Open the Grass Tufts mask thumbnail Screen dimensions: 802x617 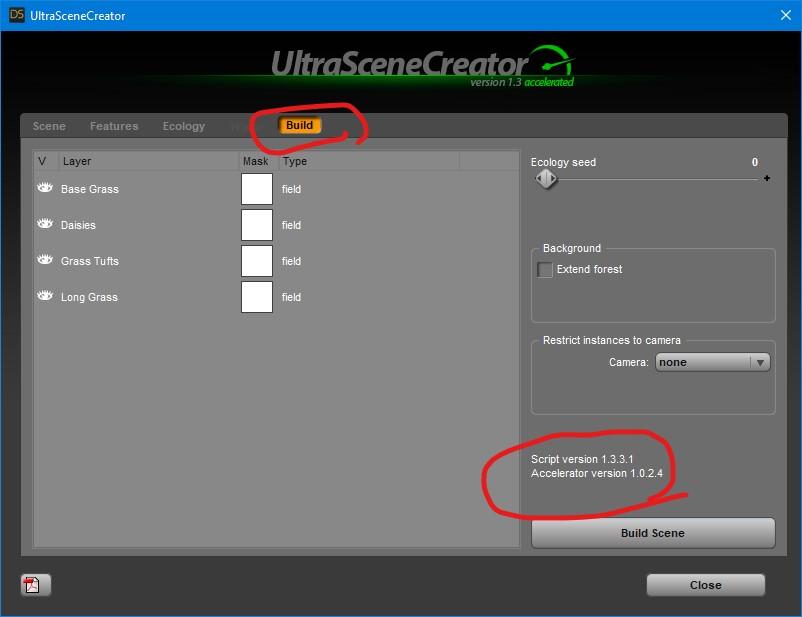point(257,261)
